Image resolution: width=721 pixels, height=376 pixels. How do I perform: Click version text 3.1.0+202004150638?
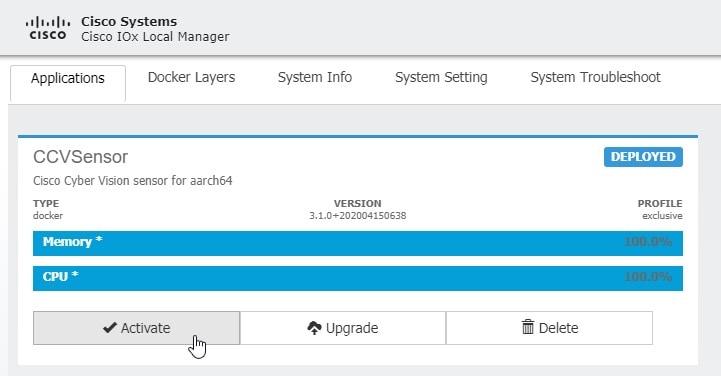coord(358,216)
